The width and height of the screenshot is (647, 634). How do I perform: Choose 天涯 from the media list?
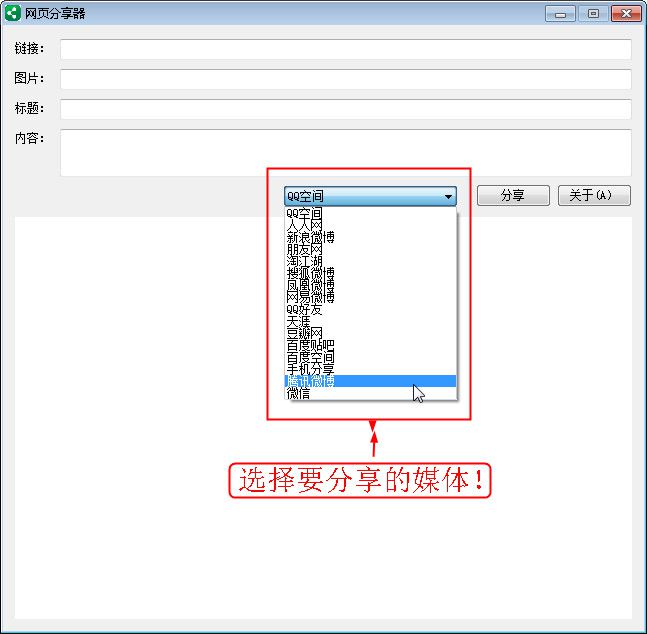[x=370, y=321]
